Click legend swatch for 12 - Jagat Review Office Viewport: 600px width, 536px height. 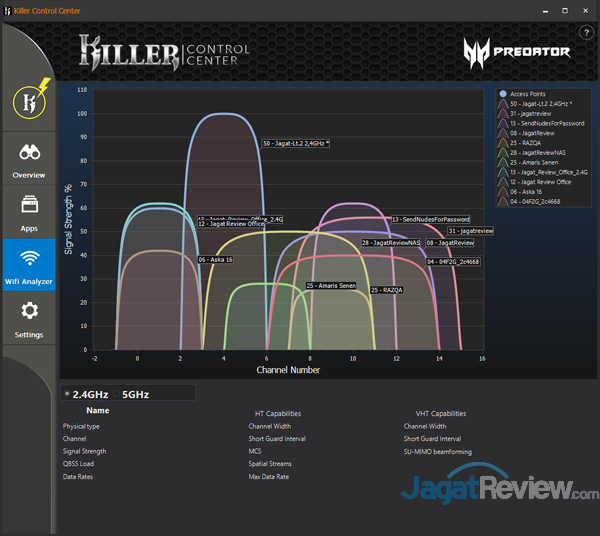pos(503,182)
